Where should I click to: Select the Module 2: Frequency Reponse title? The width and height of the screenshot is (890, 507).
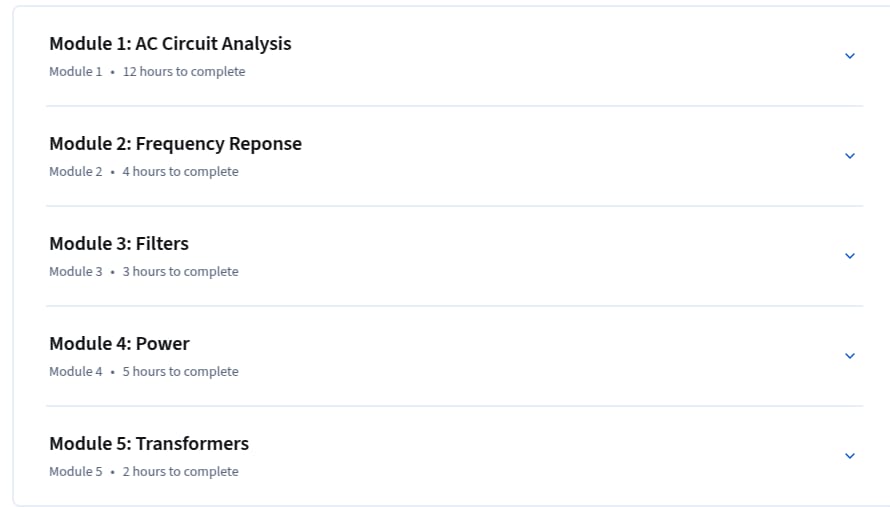pos(175,144)
